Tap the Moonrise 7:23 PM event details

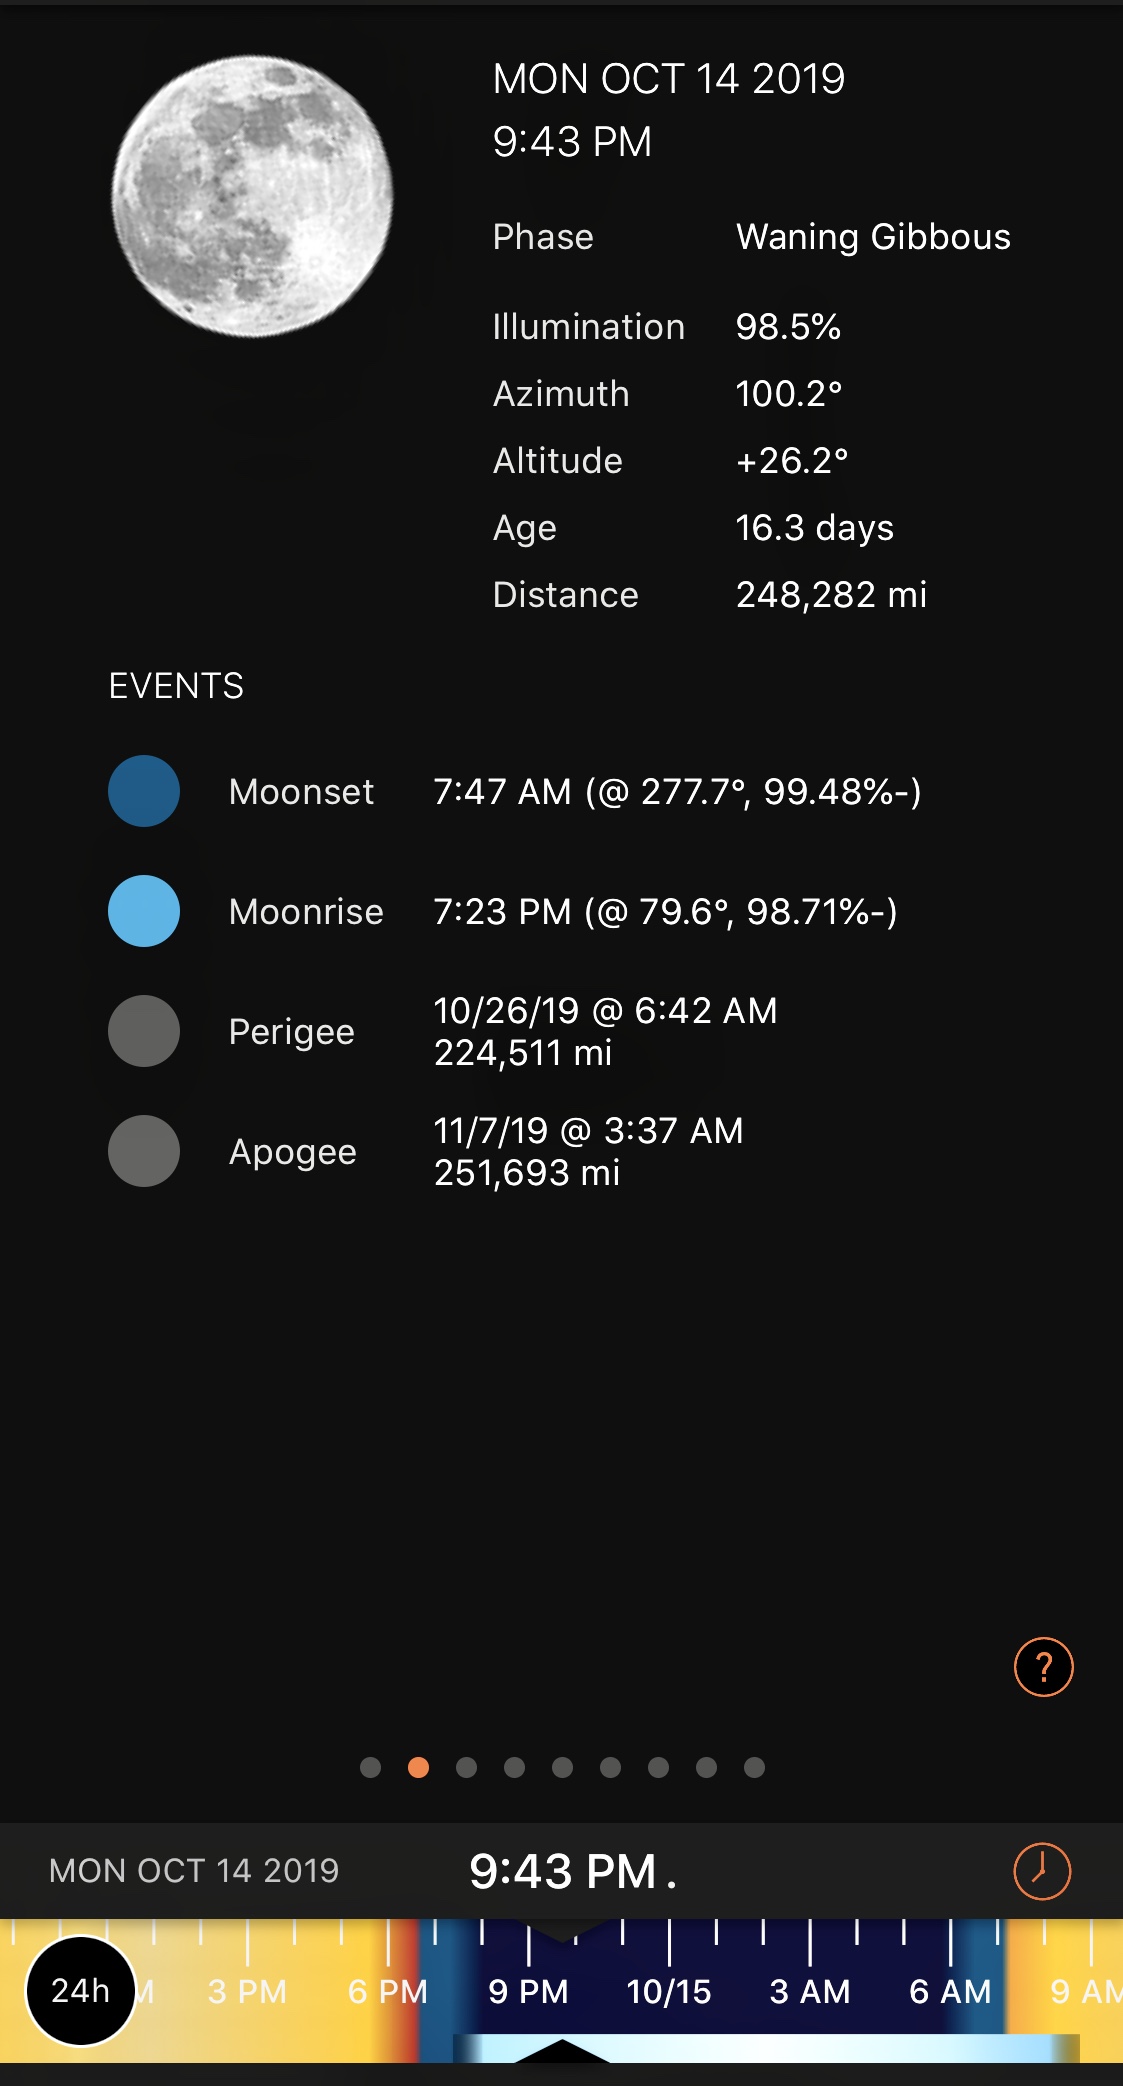(x=665, y=911)
